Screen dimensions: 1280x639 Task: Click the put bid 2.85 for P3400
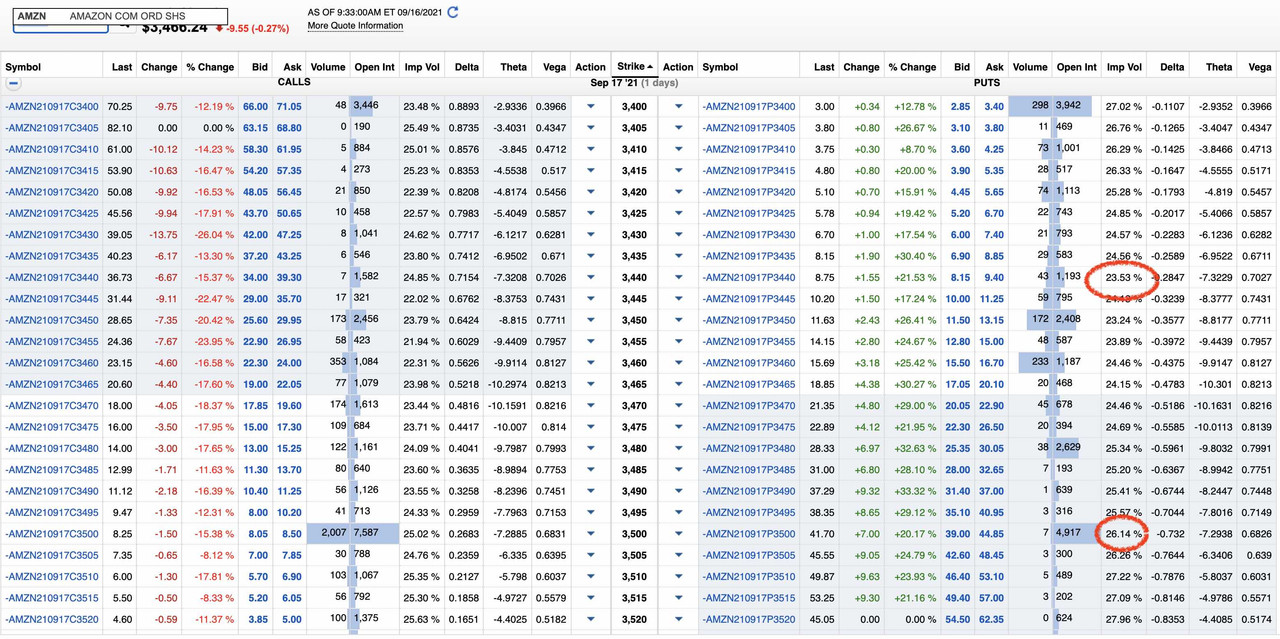(960, 106)
